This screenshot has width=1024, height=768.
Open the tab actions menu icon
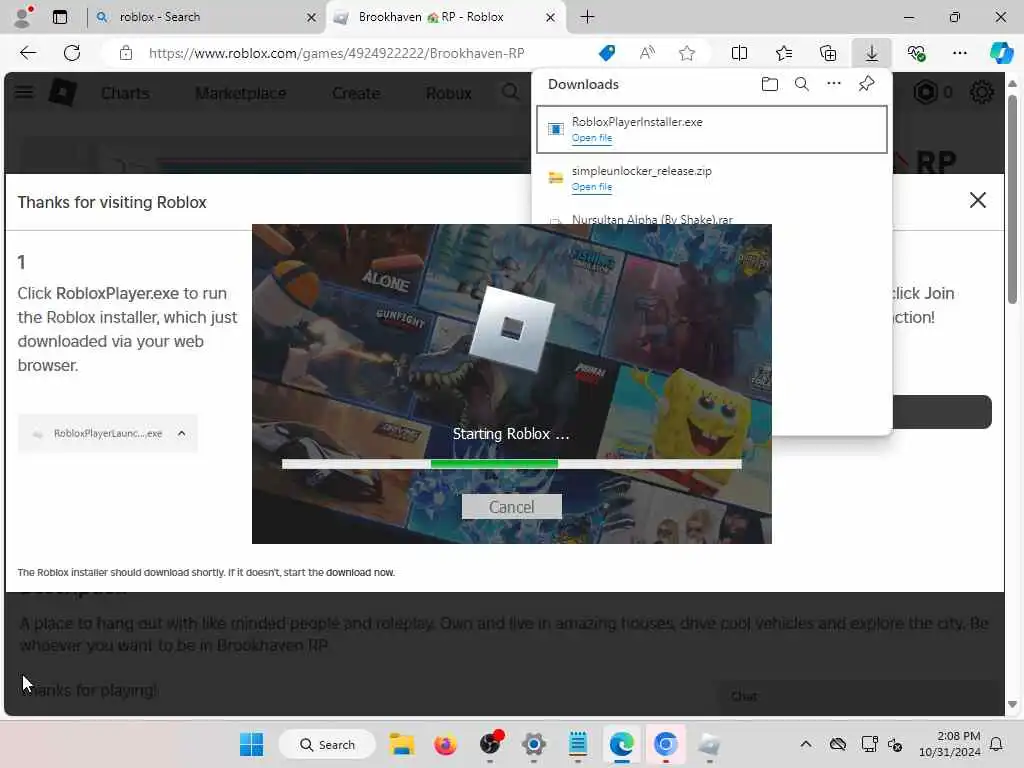pyautogui.click(x=60, y=17)
